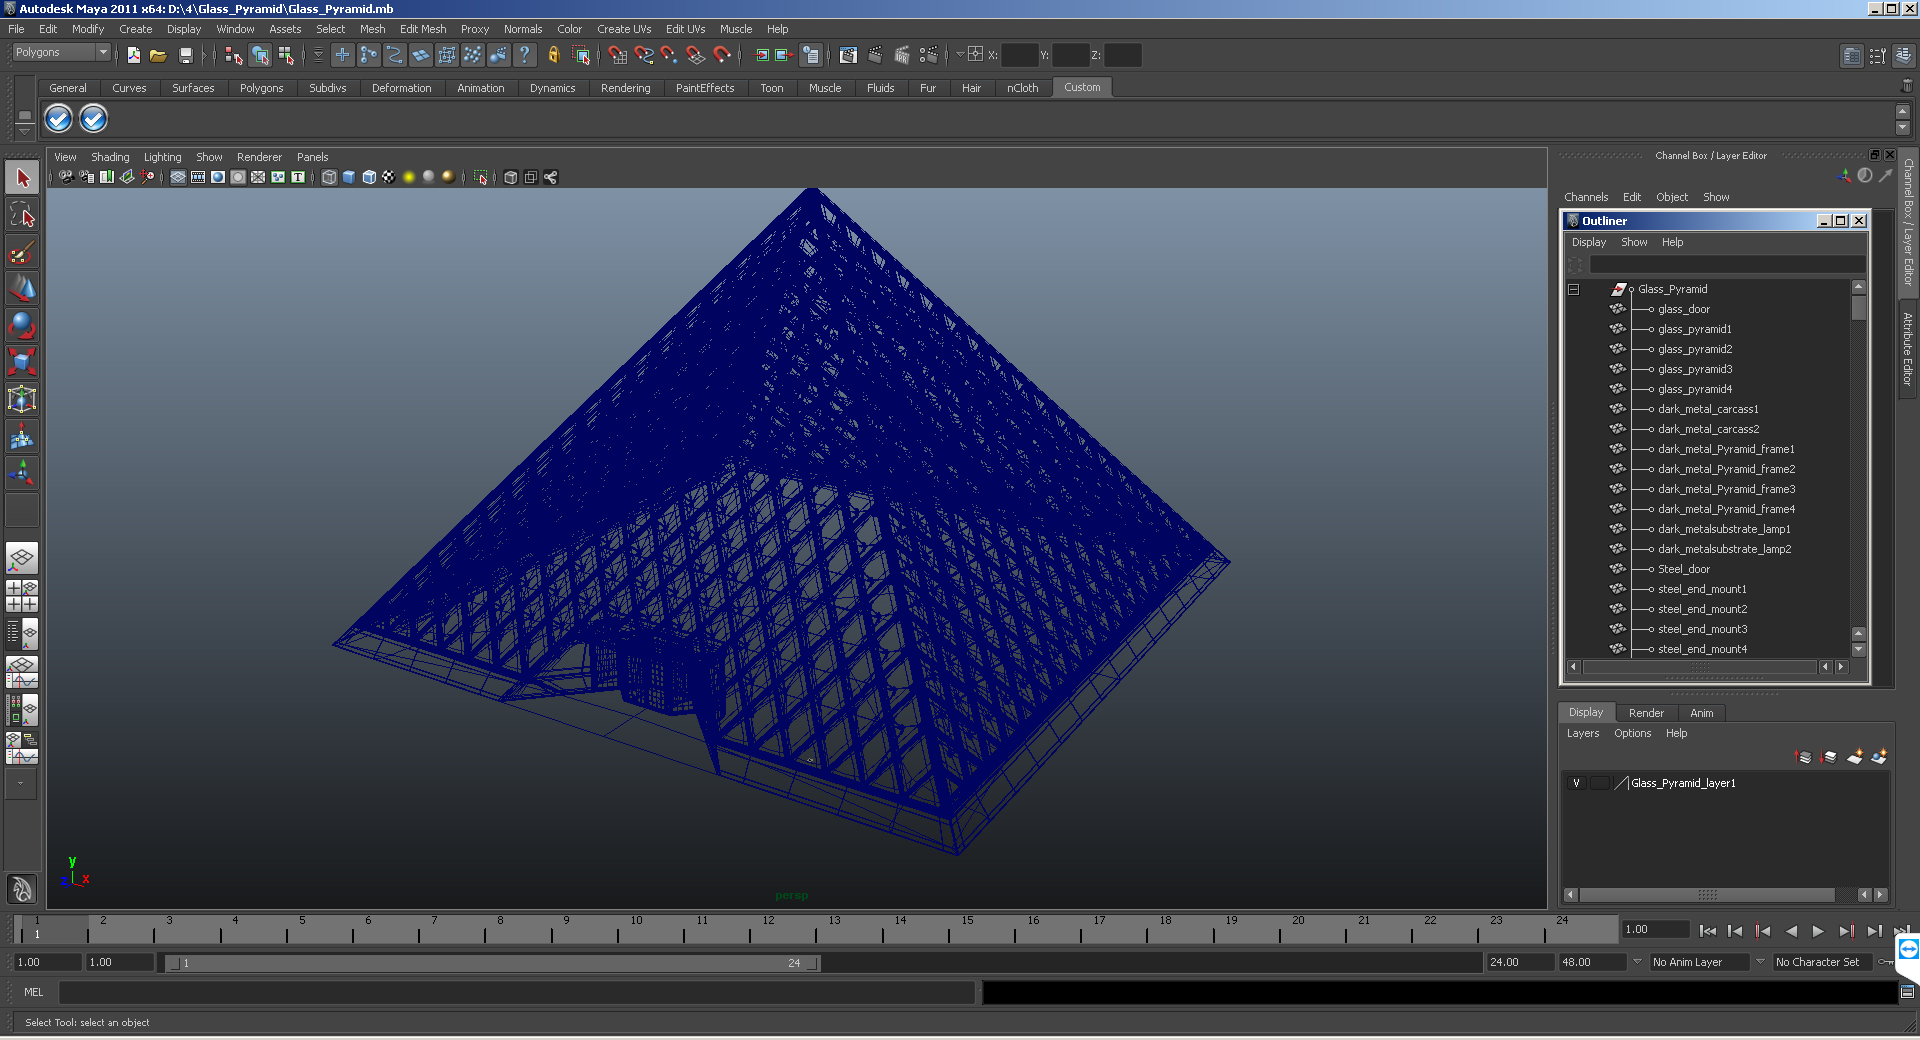Open the Render tab in Layer Editor

pyautogui.click(x=1646, y=713)
